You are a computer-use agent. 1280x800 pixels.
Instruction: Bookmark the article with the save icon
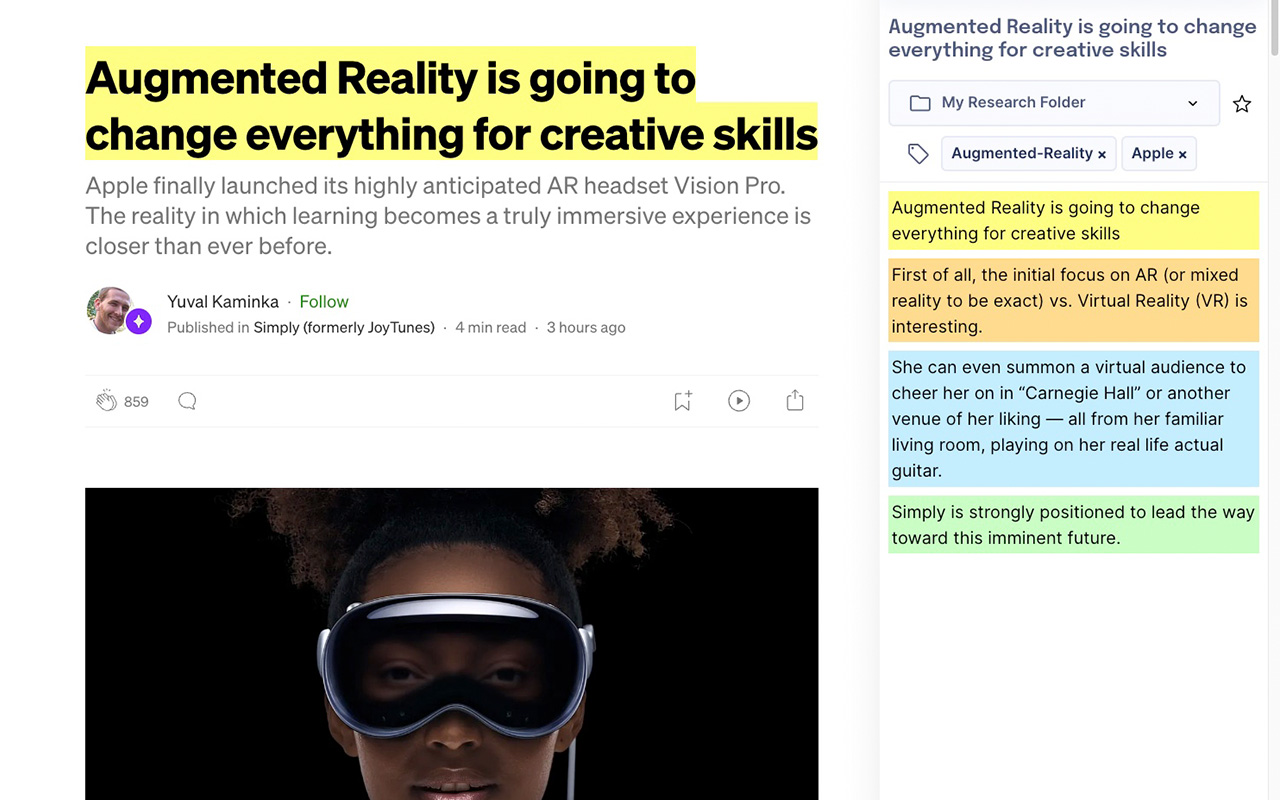click(683, 401)
